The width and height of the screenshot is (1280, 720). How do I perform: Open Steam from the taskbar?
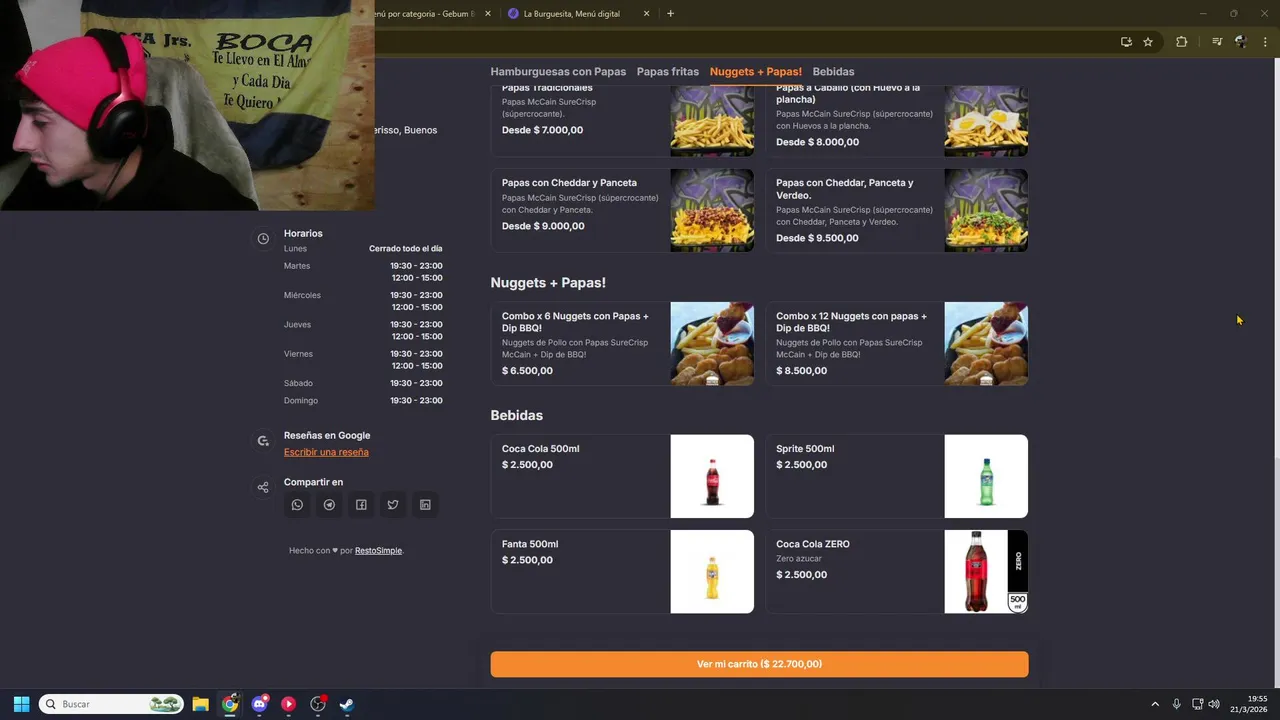(346, 704)
